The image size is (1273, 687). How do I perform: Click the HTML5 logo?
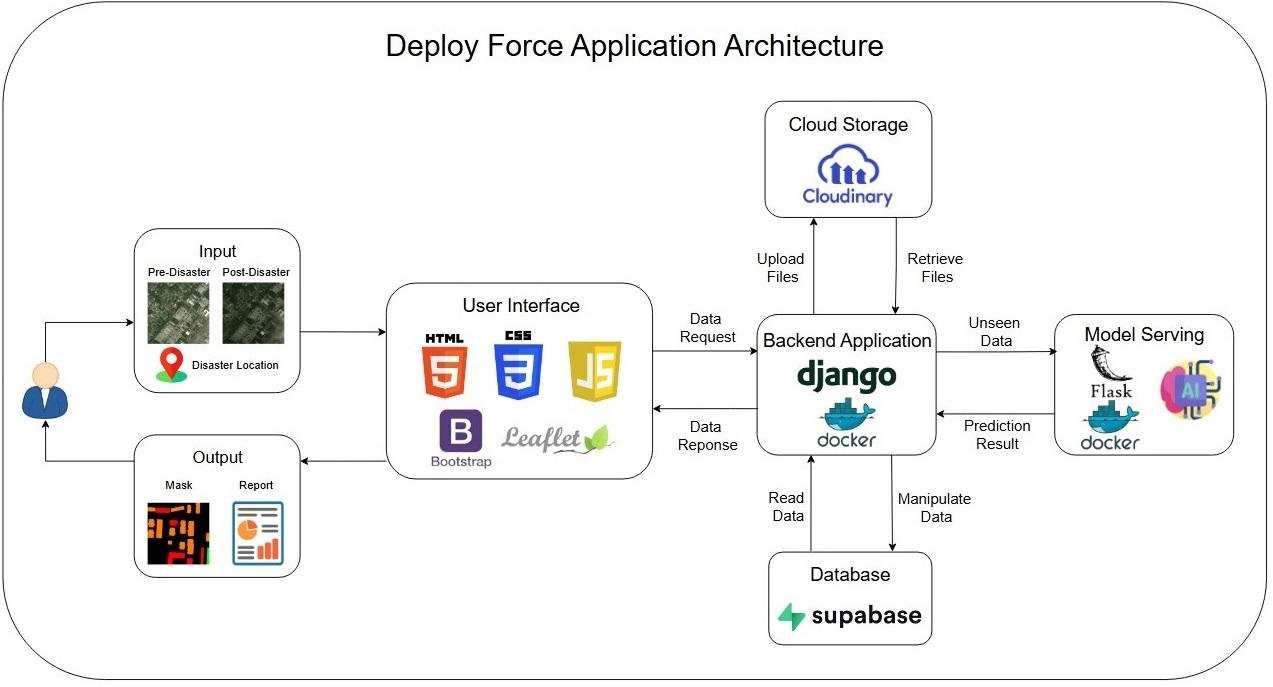pos(445,367)
